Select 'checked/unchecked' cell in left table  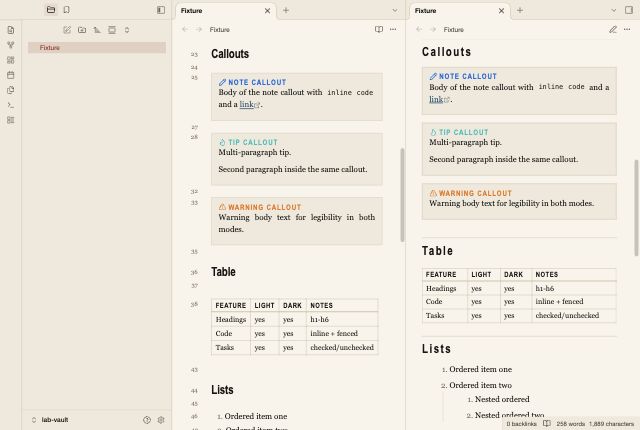click(342, 348)
